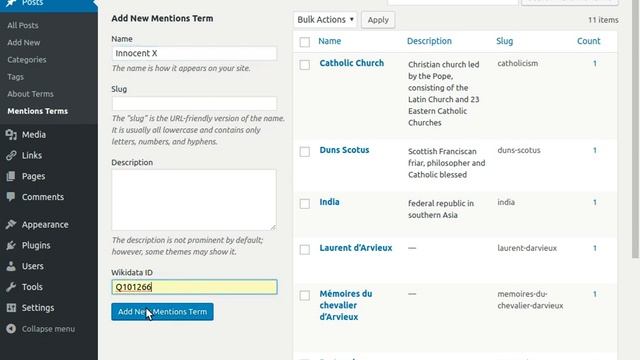Open the Media menu label
The width and height of the screenshot is (640, 360).
34,135
